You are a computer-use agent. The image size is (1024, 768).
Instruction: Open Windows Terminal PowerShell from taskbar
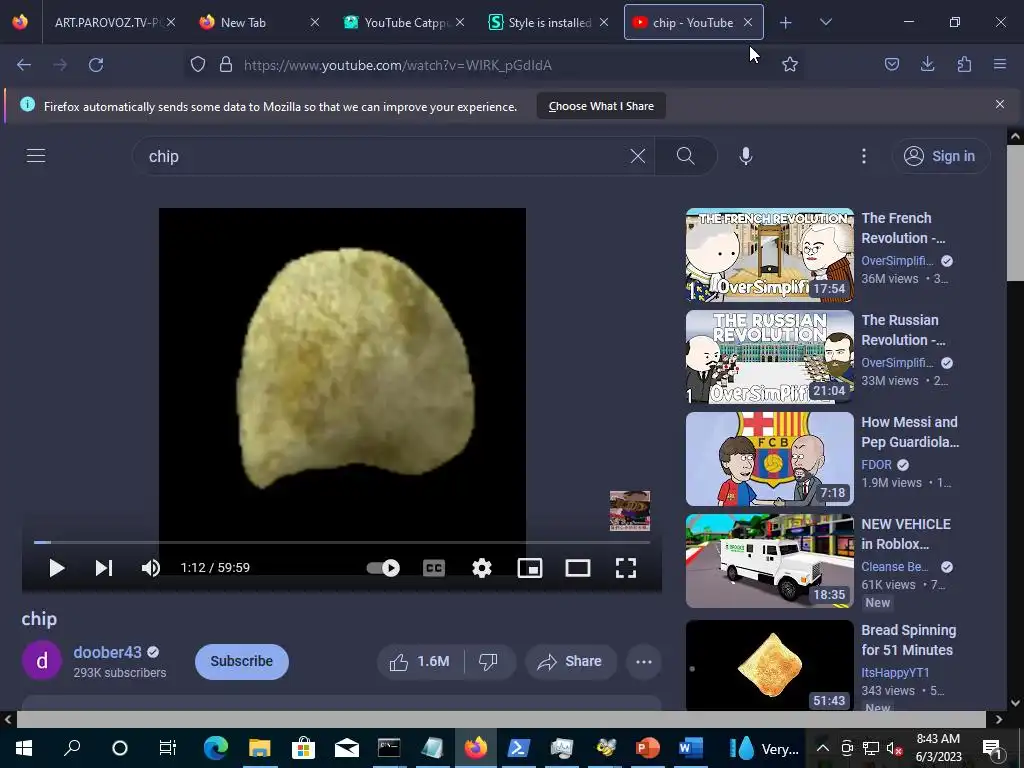tap(519, 748)
